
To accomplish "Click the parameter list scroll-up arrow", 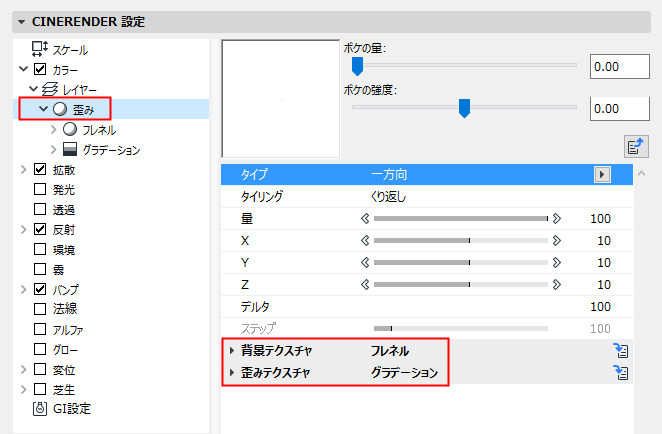I will click(x=642, y=173).
